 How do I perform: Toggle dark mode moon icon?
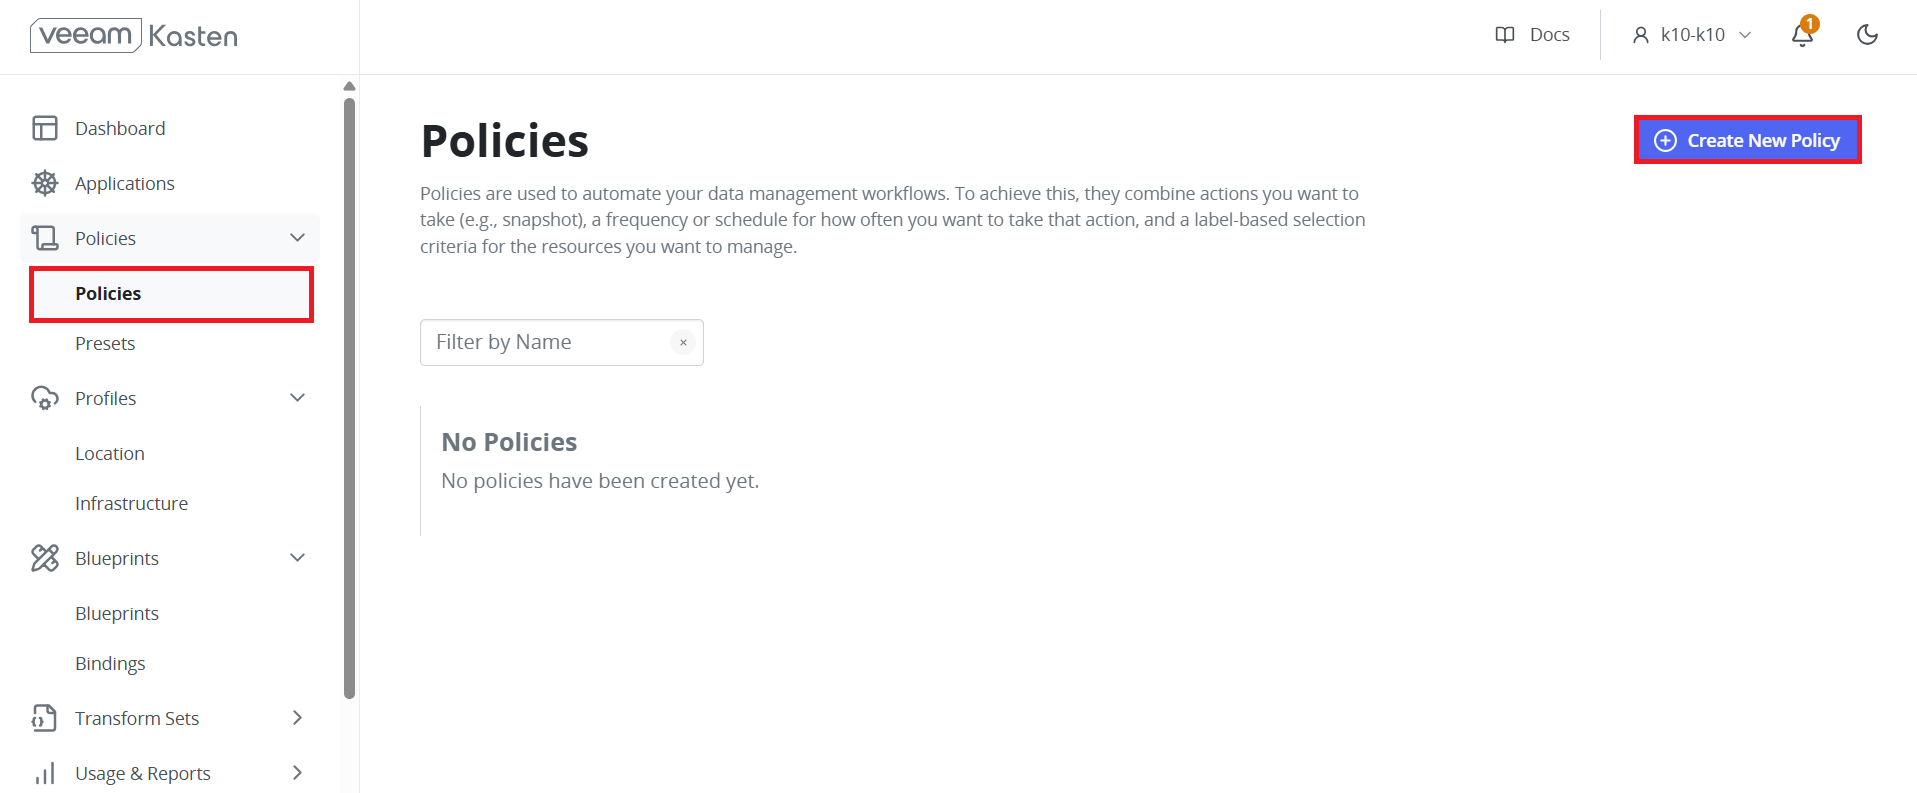(x=1867, y=35)
